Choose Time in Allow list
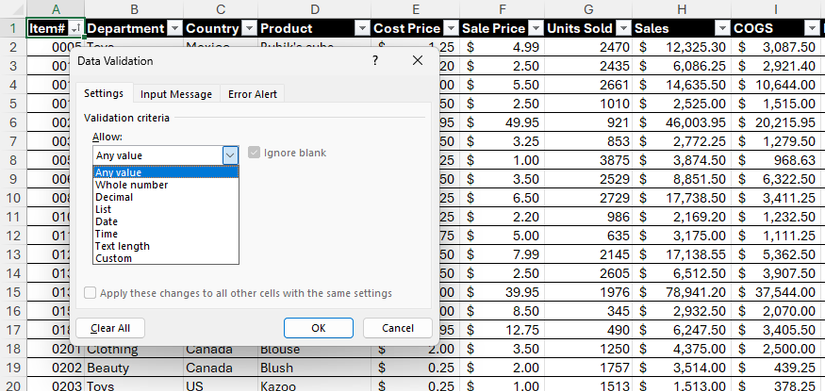 click(166, 234)
